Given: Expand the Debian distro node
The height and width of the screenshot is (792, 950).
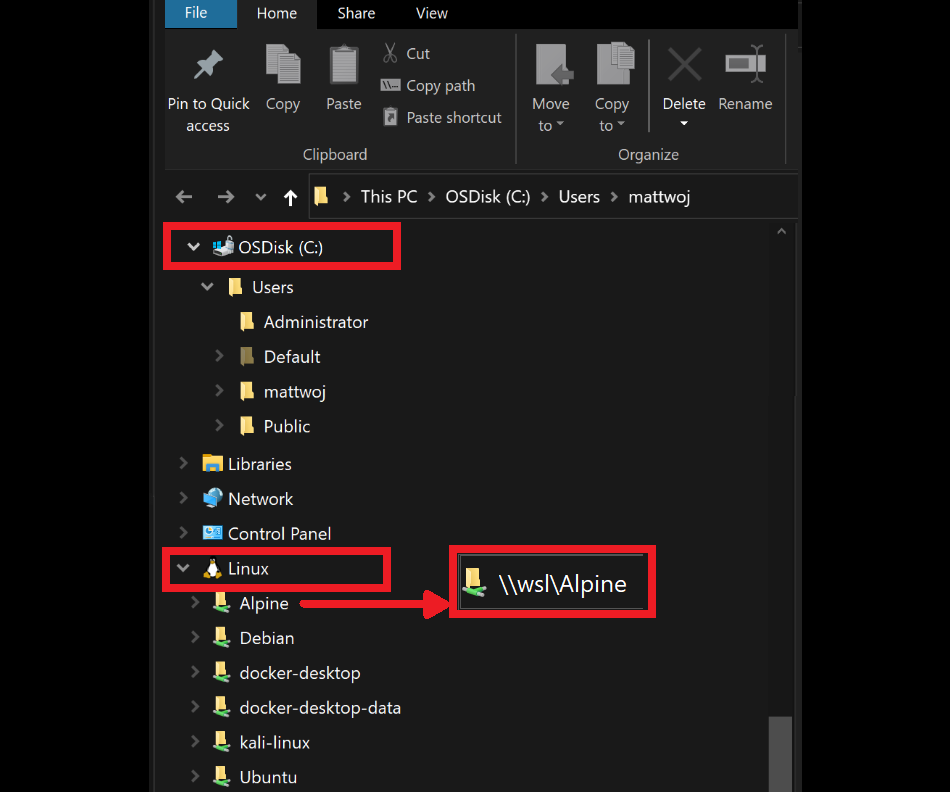Looking at the screenshot, I should pos(195,637).
